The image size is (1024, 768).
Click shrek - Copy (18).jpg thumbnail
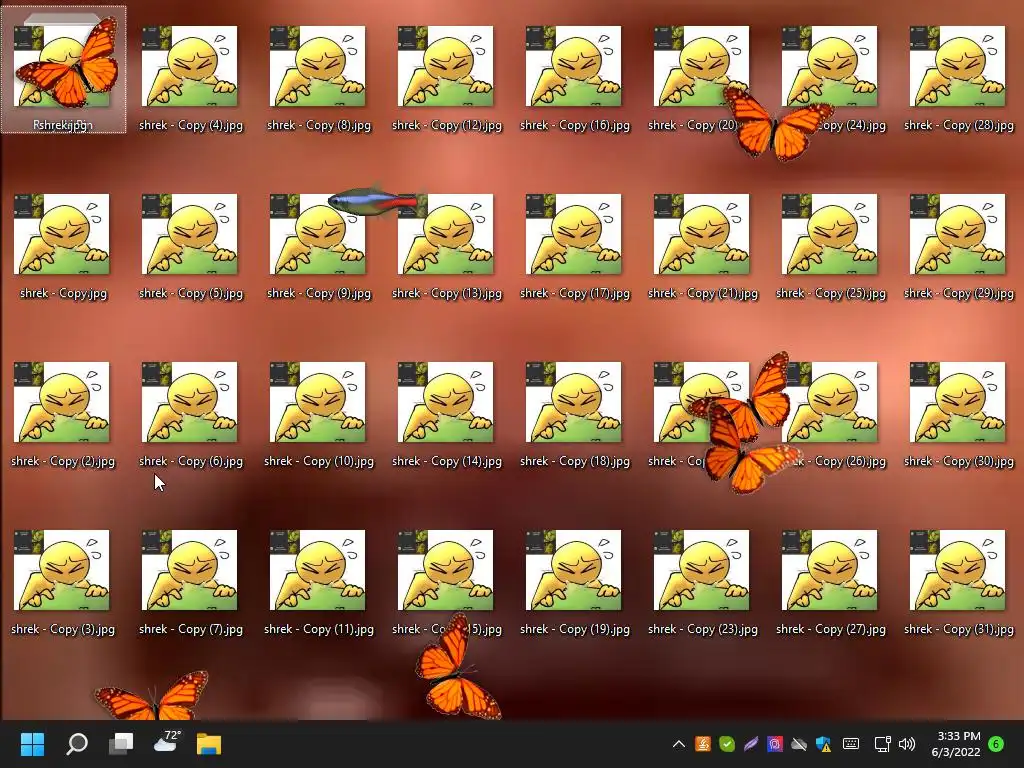point(574,402)
